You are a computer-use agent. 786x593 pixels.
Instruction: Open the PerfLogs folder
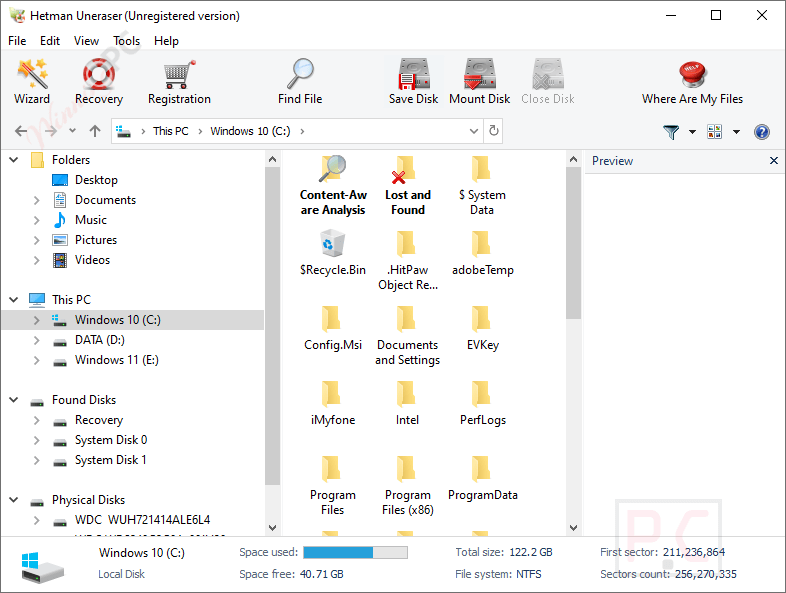(482, 404)
